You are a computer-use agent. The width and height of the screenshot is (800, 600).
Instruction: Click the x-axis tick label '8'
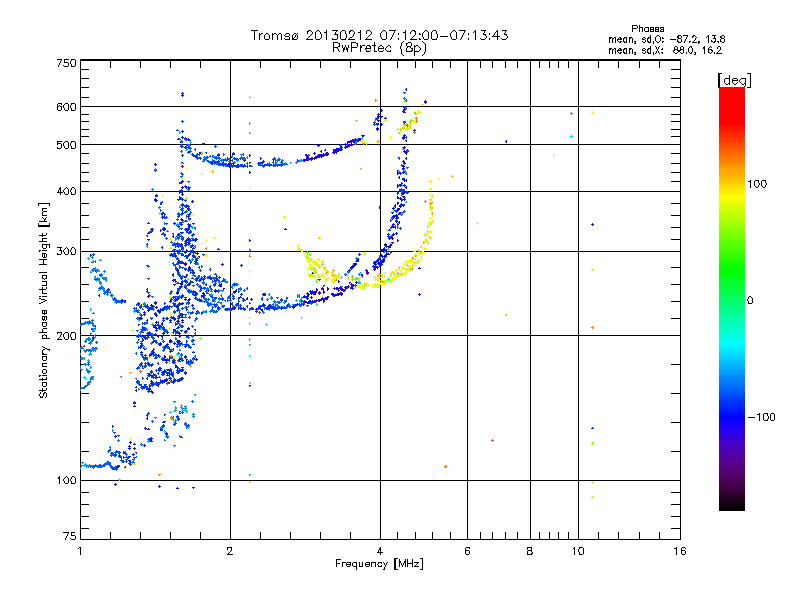pyautogui.click(x=530, y=551)
